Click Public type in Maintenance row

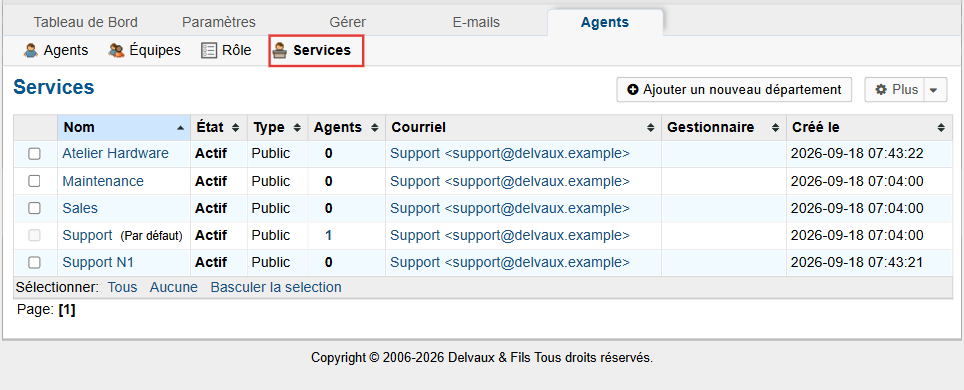[x=271, y=181]
